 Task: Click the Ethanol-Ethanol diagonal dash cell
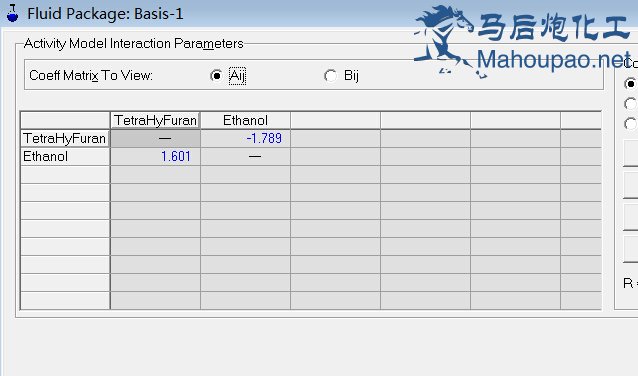245,156
